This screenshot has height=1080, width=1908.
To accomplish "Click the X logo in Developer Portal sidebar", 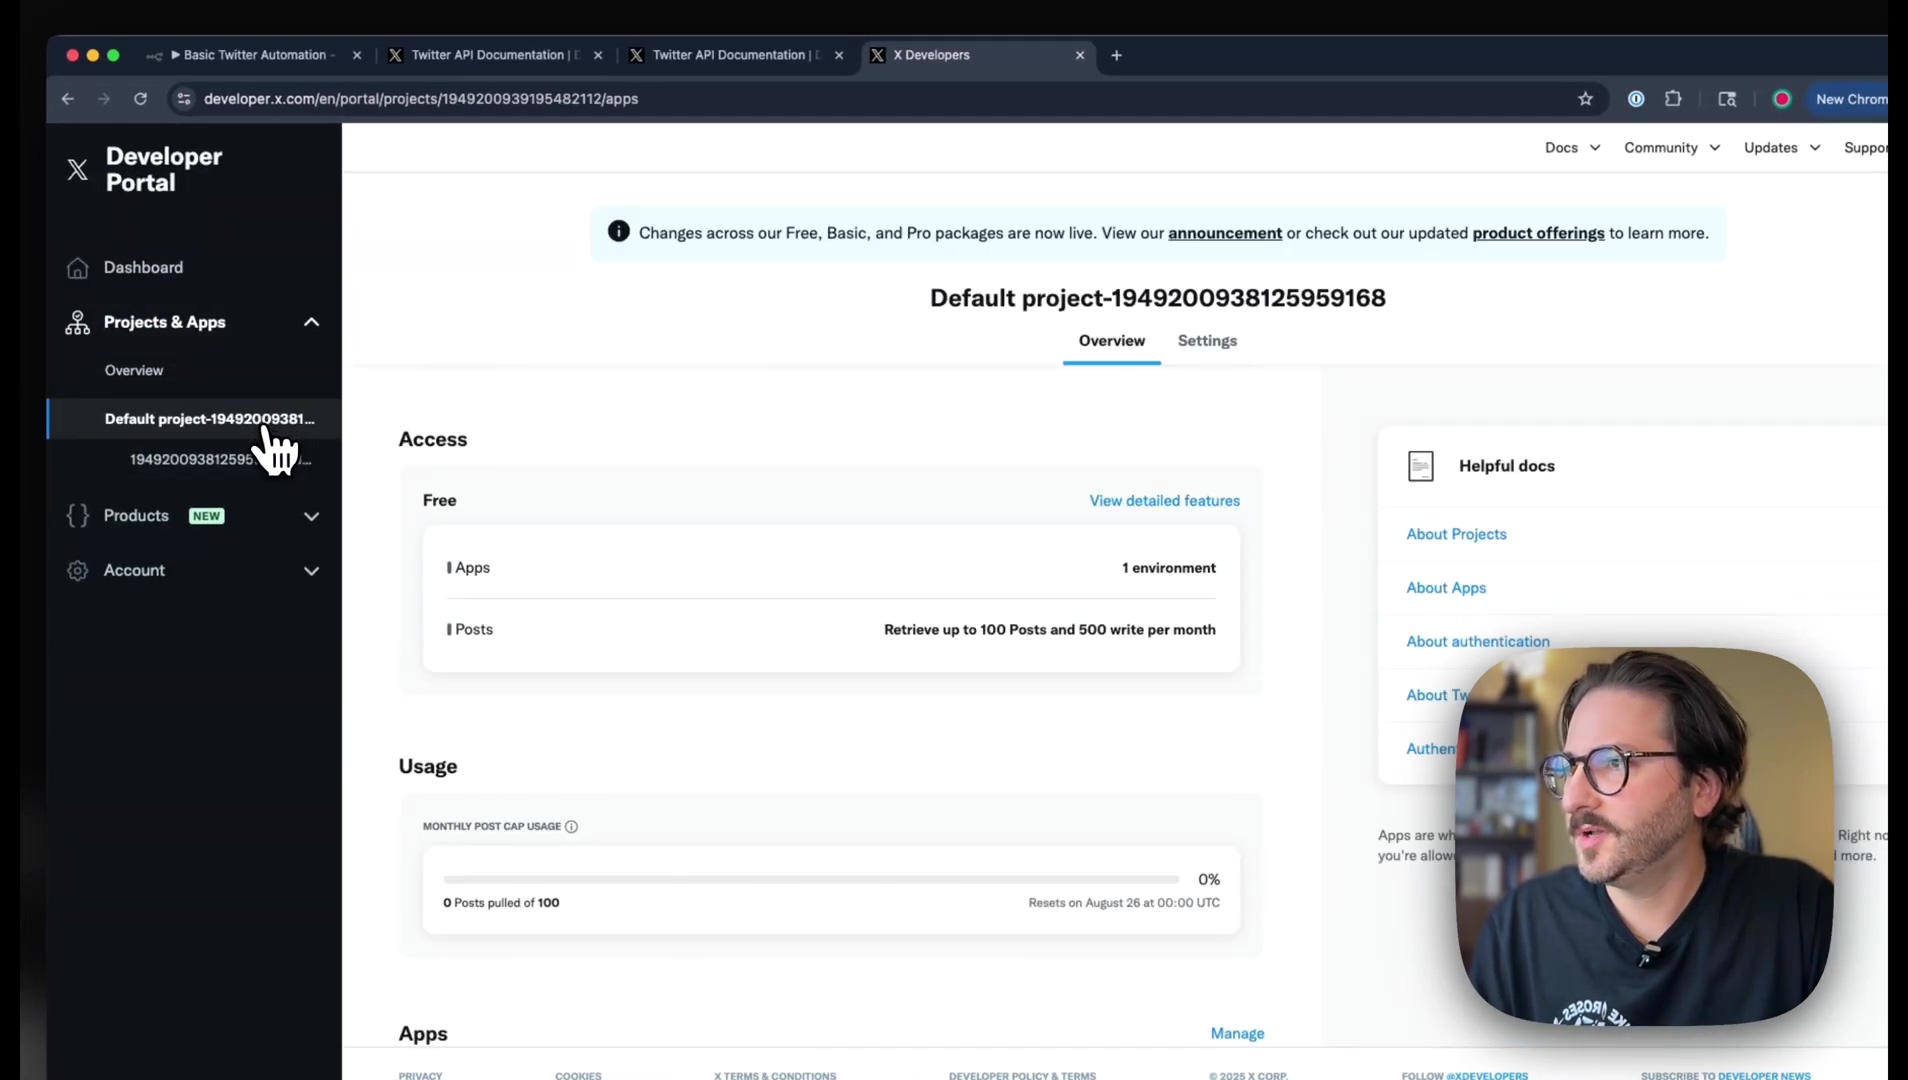I will coord(77,169).
